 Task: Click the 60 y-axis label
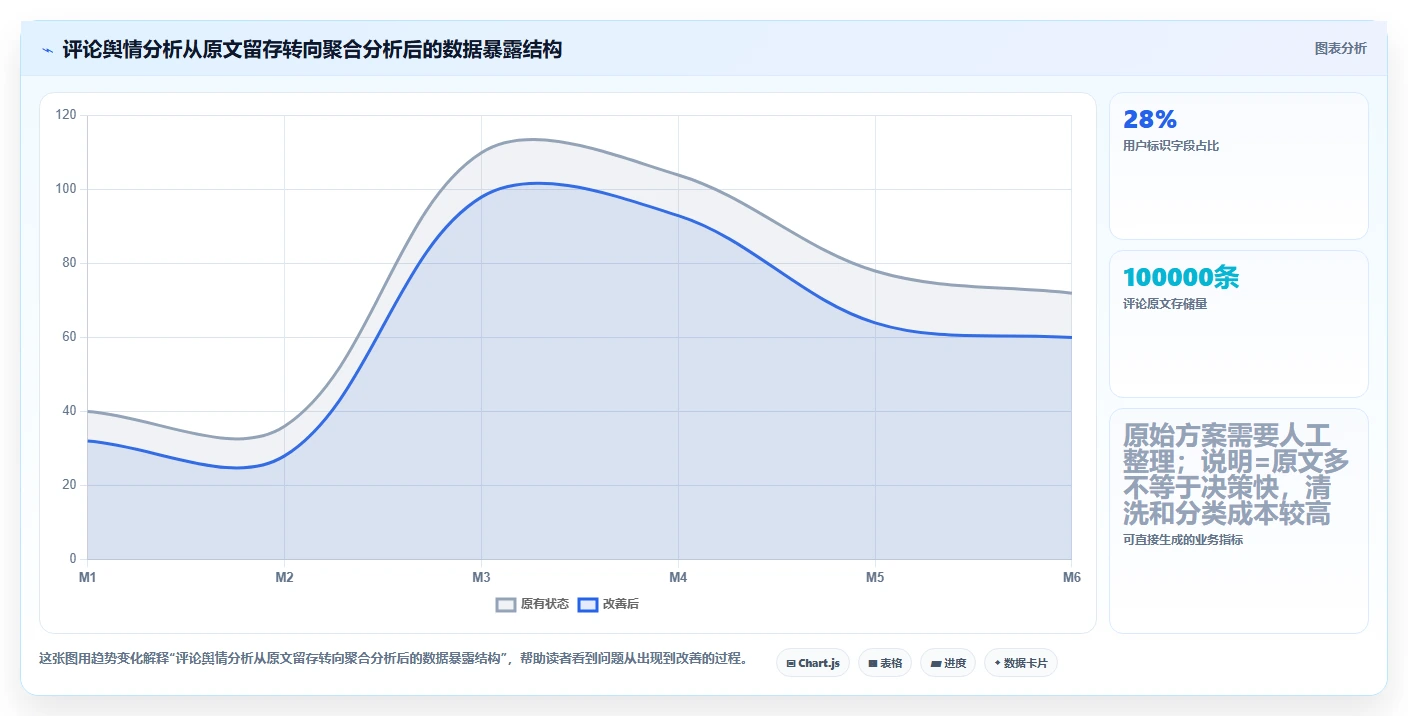pyautogui.click(x=69, y=337)
